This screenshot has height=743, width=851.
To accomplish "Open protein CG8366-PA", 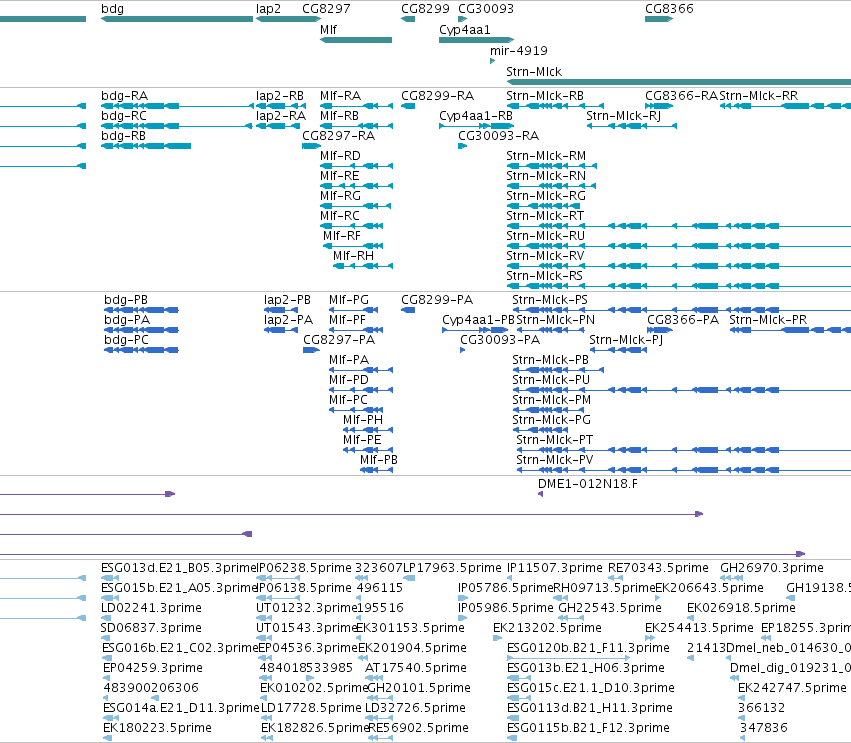I will [683, 320].
